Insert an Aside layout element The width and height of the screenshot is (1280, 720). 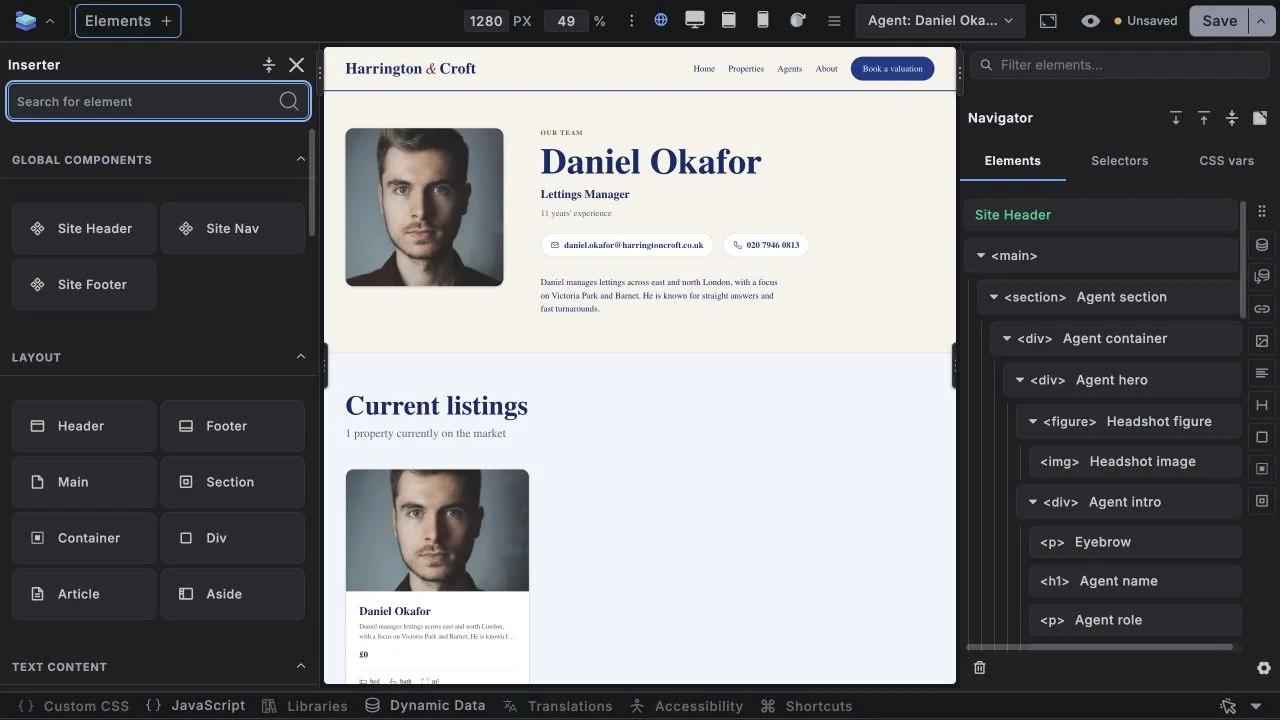click(233, 594)
